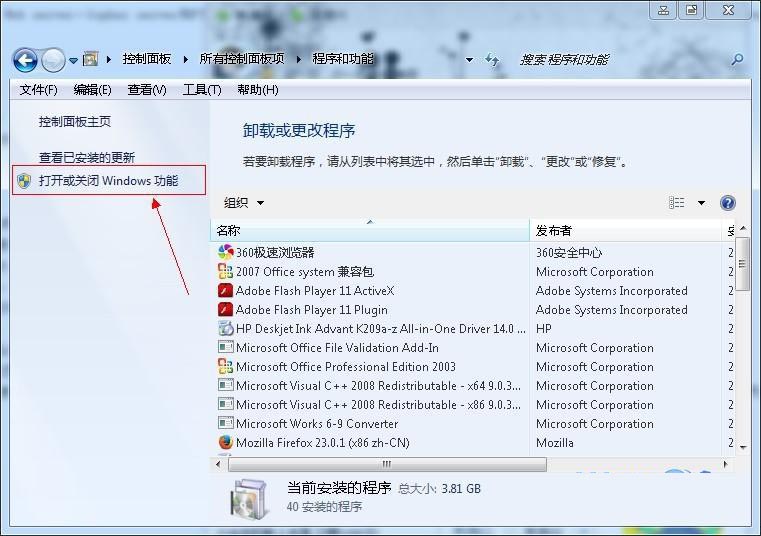The height and width of the screenshot is (536, 761).
Task: Click the vertical scrollbar down arrow
Action: point(743,447)
